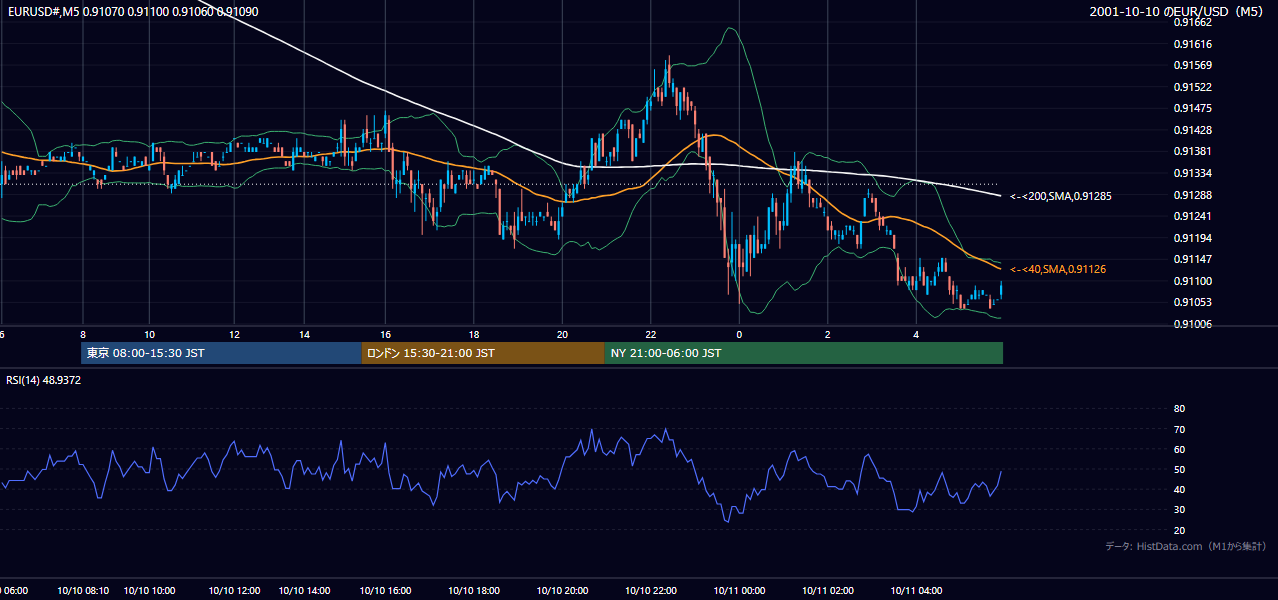
Task: Click price axis value 0.91522
Action: pos(1192,87)
